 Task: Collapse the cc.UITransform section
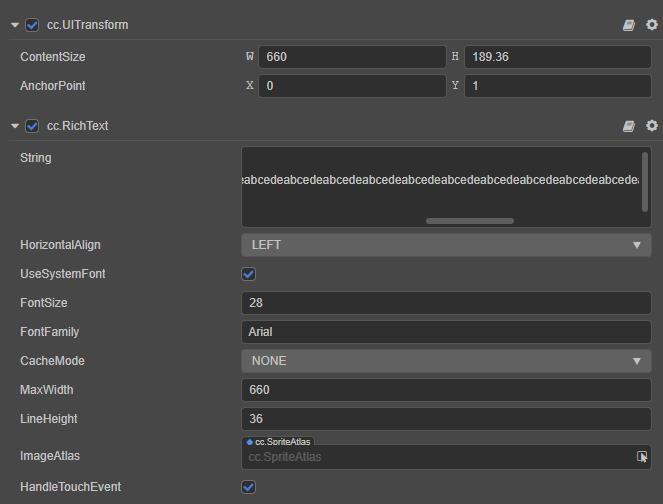click(14, 25)
